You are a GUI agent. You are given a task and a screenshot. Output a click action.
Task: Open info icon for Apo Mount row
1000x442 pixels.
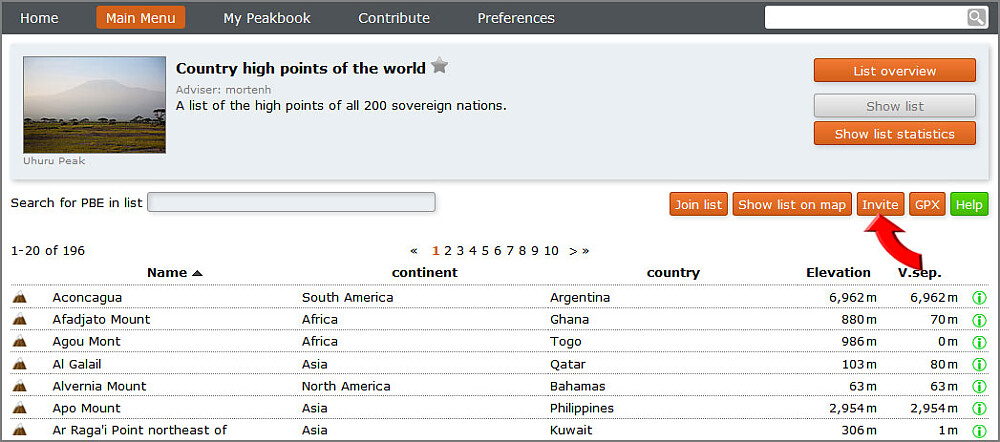point(979,408)
